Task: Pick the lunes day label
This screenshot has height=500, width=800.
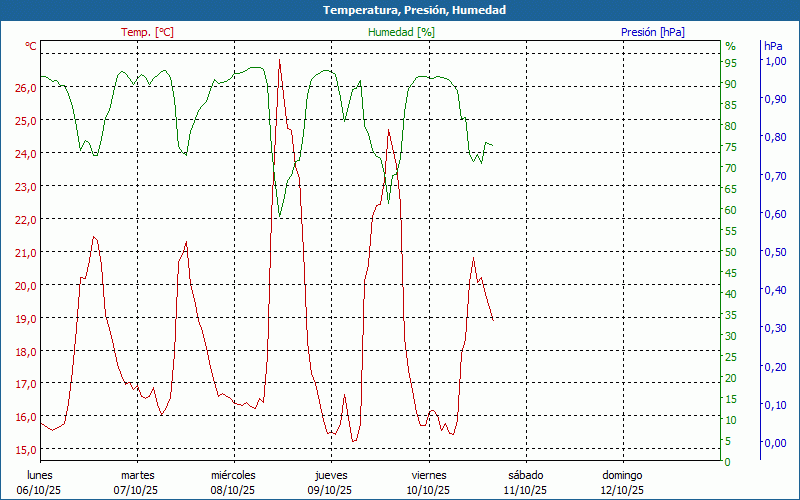Action: [40, 475]
